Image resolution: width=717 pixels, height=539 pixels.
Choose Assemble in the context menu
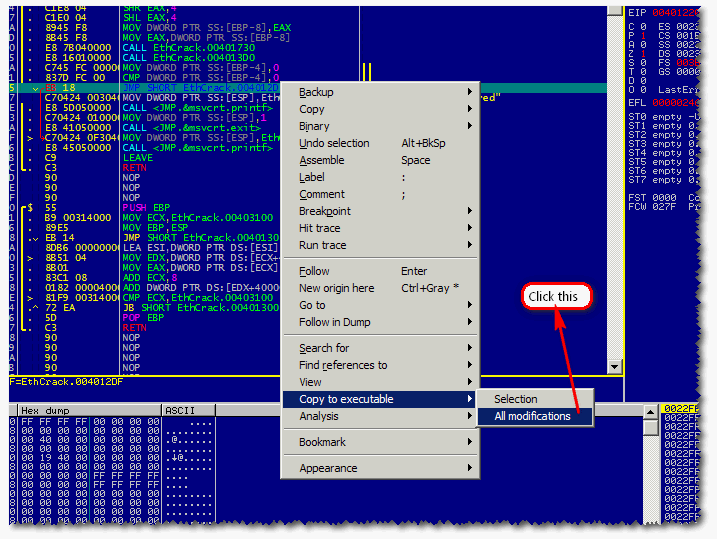[x=322, y=160]
